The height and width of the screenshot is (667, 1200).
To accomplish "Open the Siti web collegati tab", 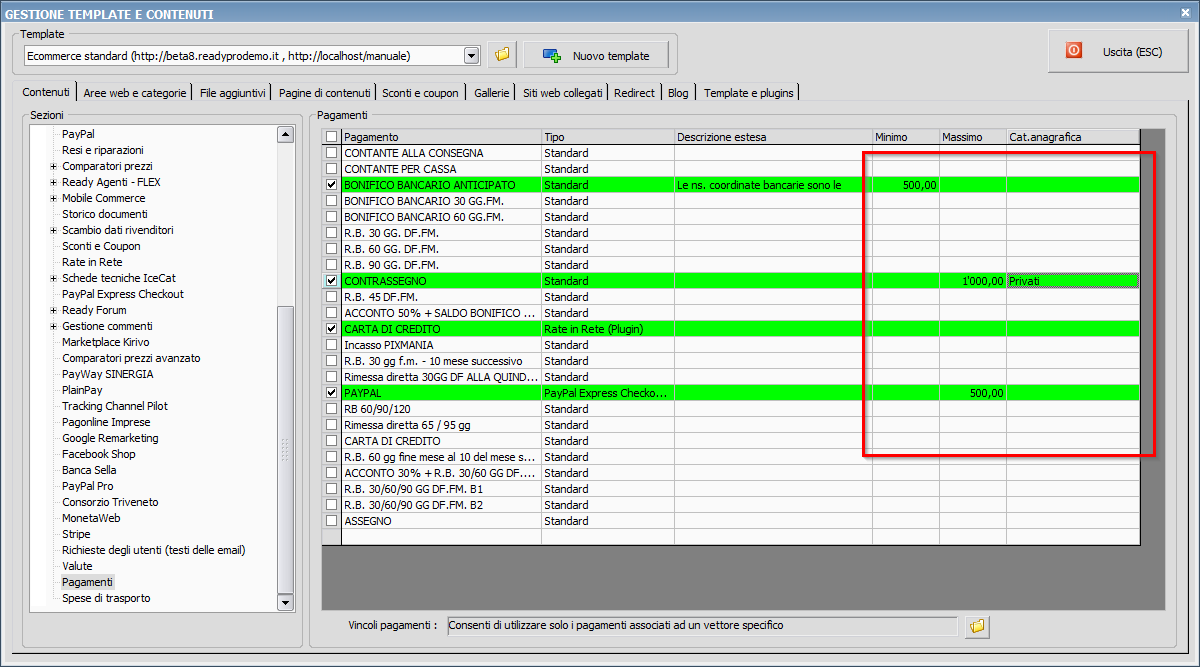I will [x=563, y=93].
